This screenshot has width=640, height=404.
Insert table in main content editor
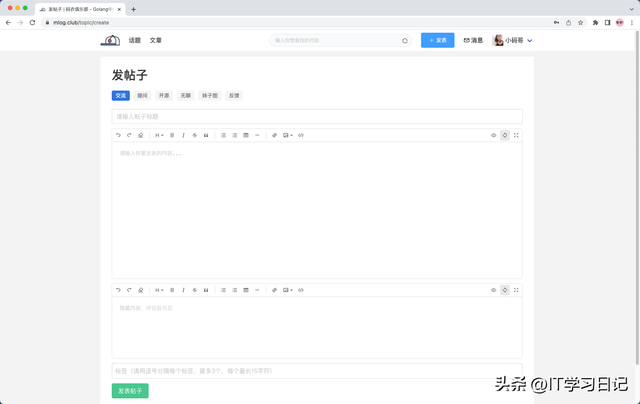(246, 135)
